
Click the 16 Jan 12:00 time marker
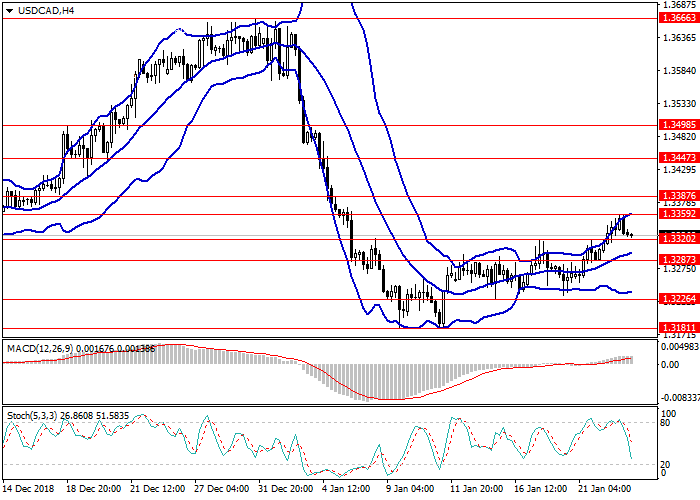click(539, 489)
